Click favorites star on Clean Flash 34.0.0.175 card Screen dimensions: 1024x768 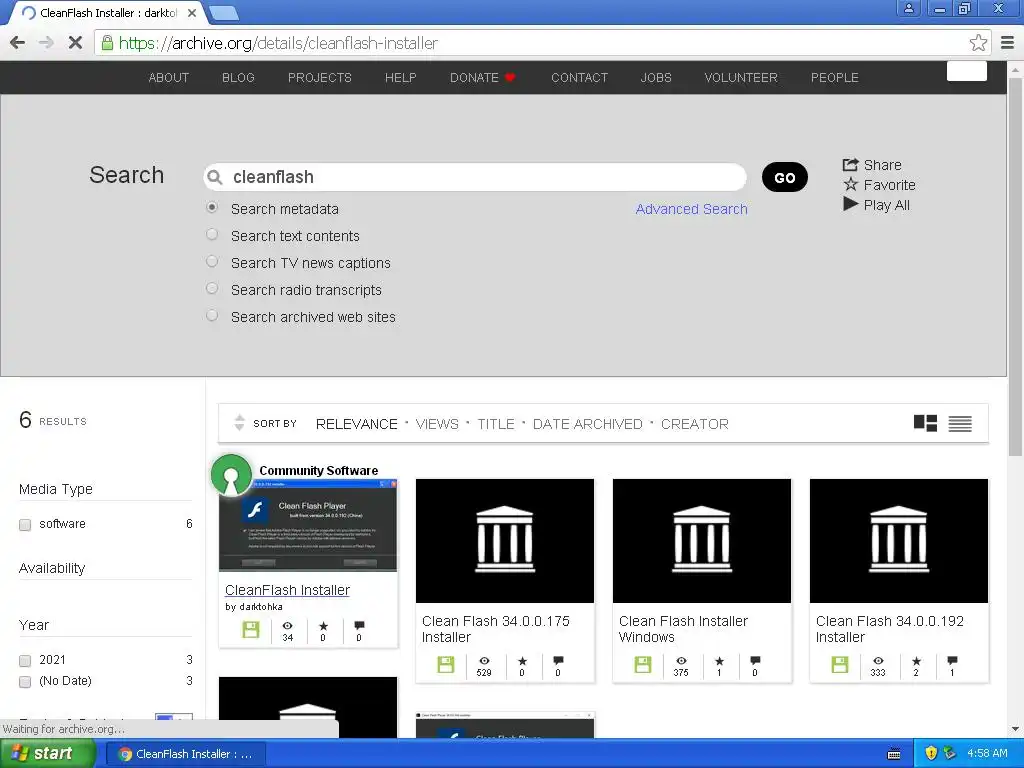[522, 661]
